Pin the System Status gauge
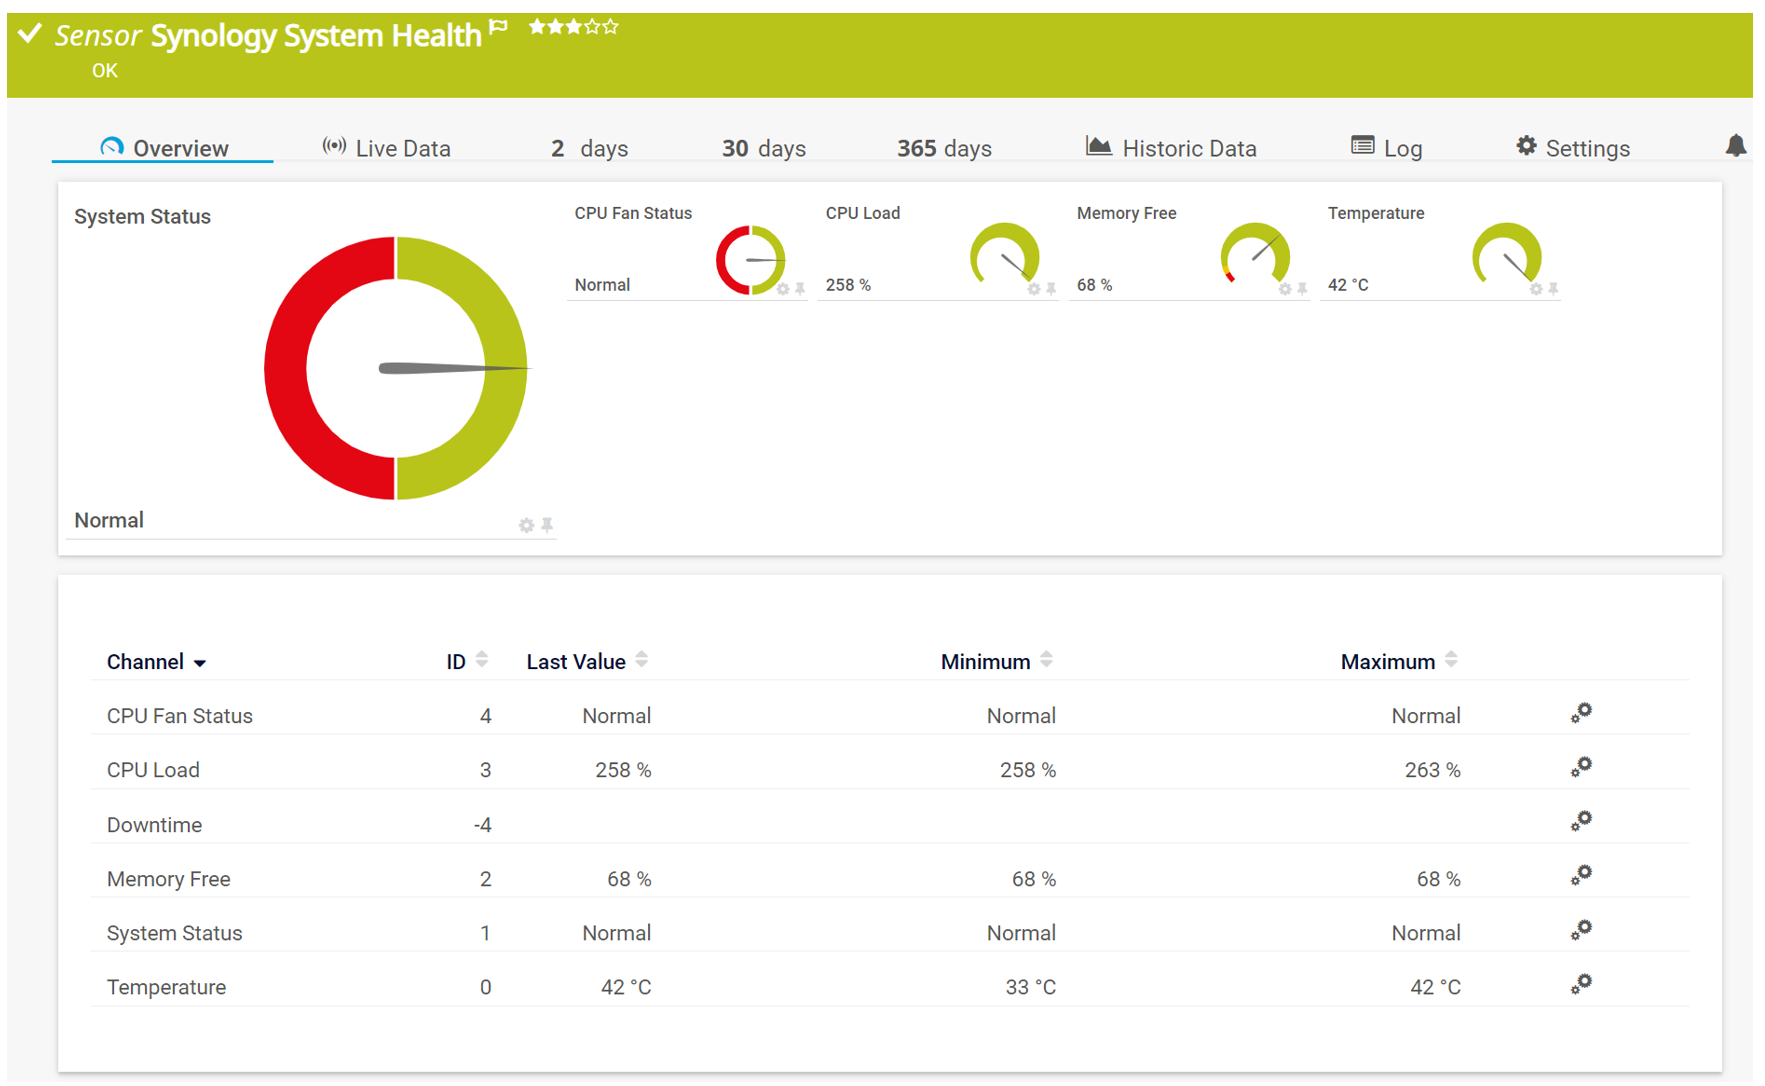Image resolution: width=1765 pixels, height=1086 pixels. point(548,525)
